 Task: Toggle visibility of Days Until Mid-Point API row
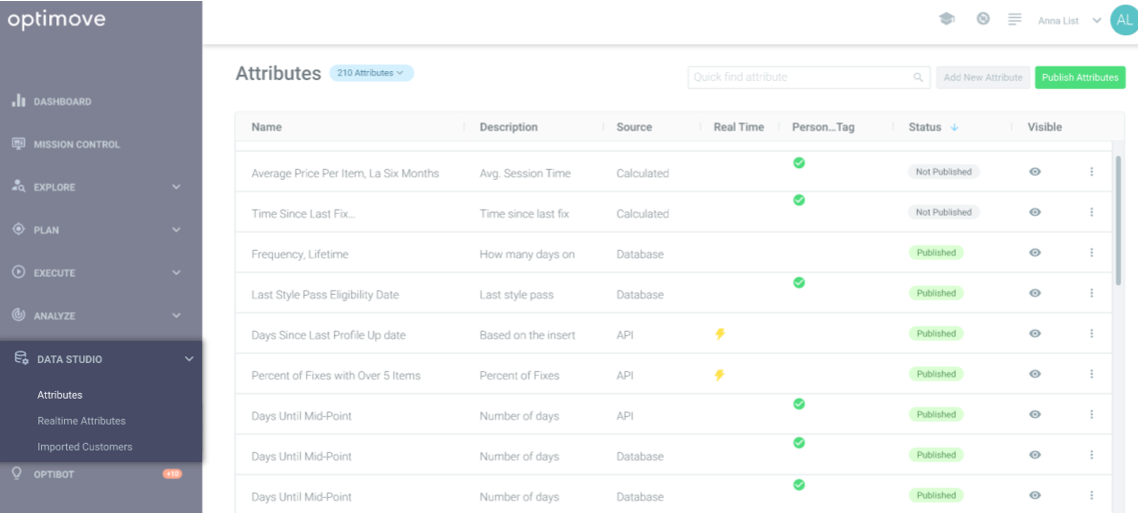tap(1035, 414)
